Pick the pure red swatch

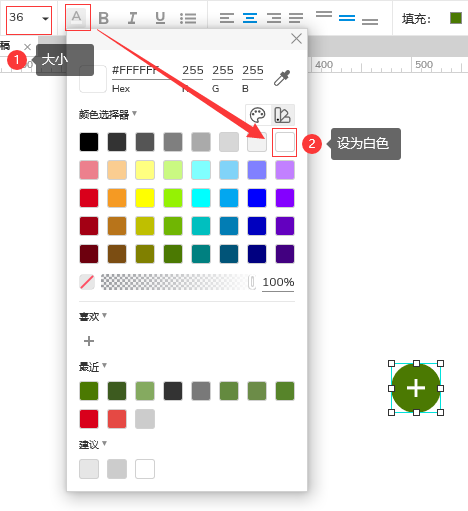tap(89, 198)
